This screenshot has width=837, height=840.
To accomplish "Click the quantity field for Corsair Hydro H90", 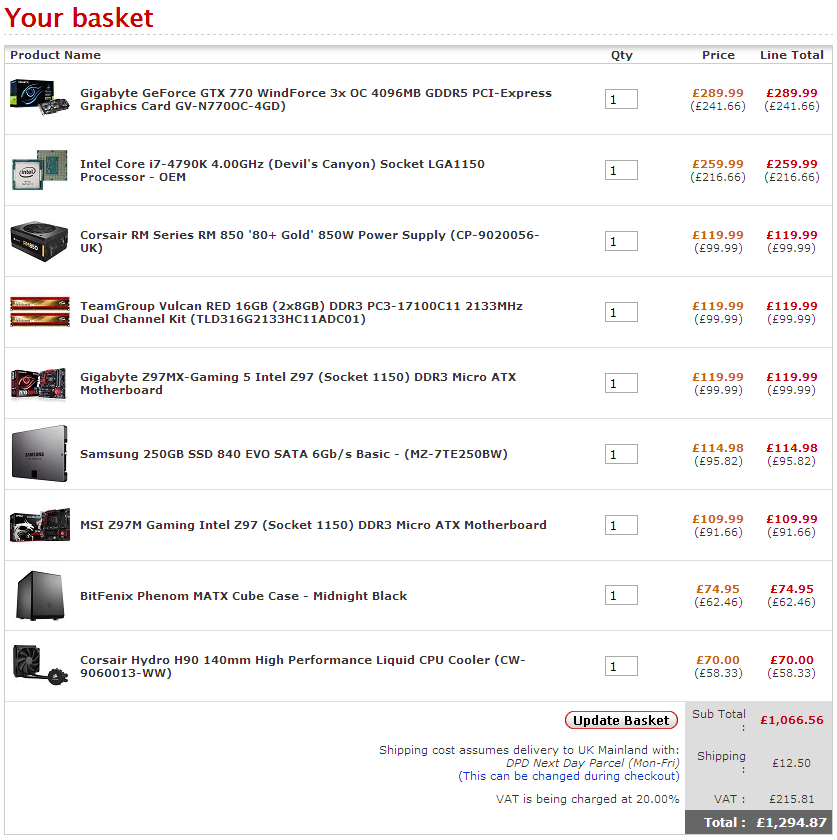I will 621,666.
